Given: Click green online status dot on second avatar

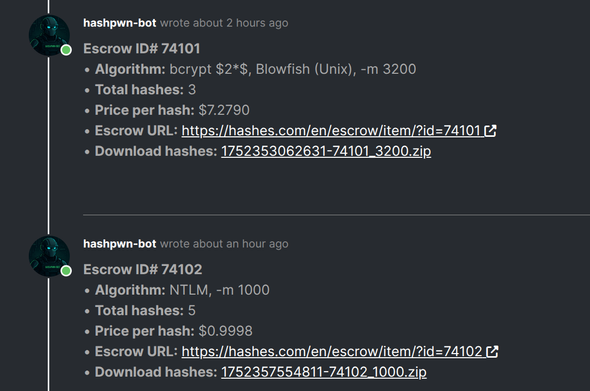Looking at the screenshot, I should pos(66,271).
